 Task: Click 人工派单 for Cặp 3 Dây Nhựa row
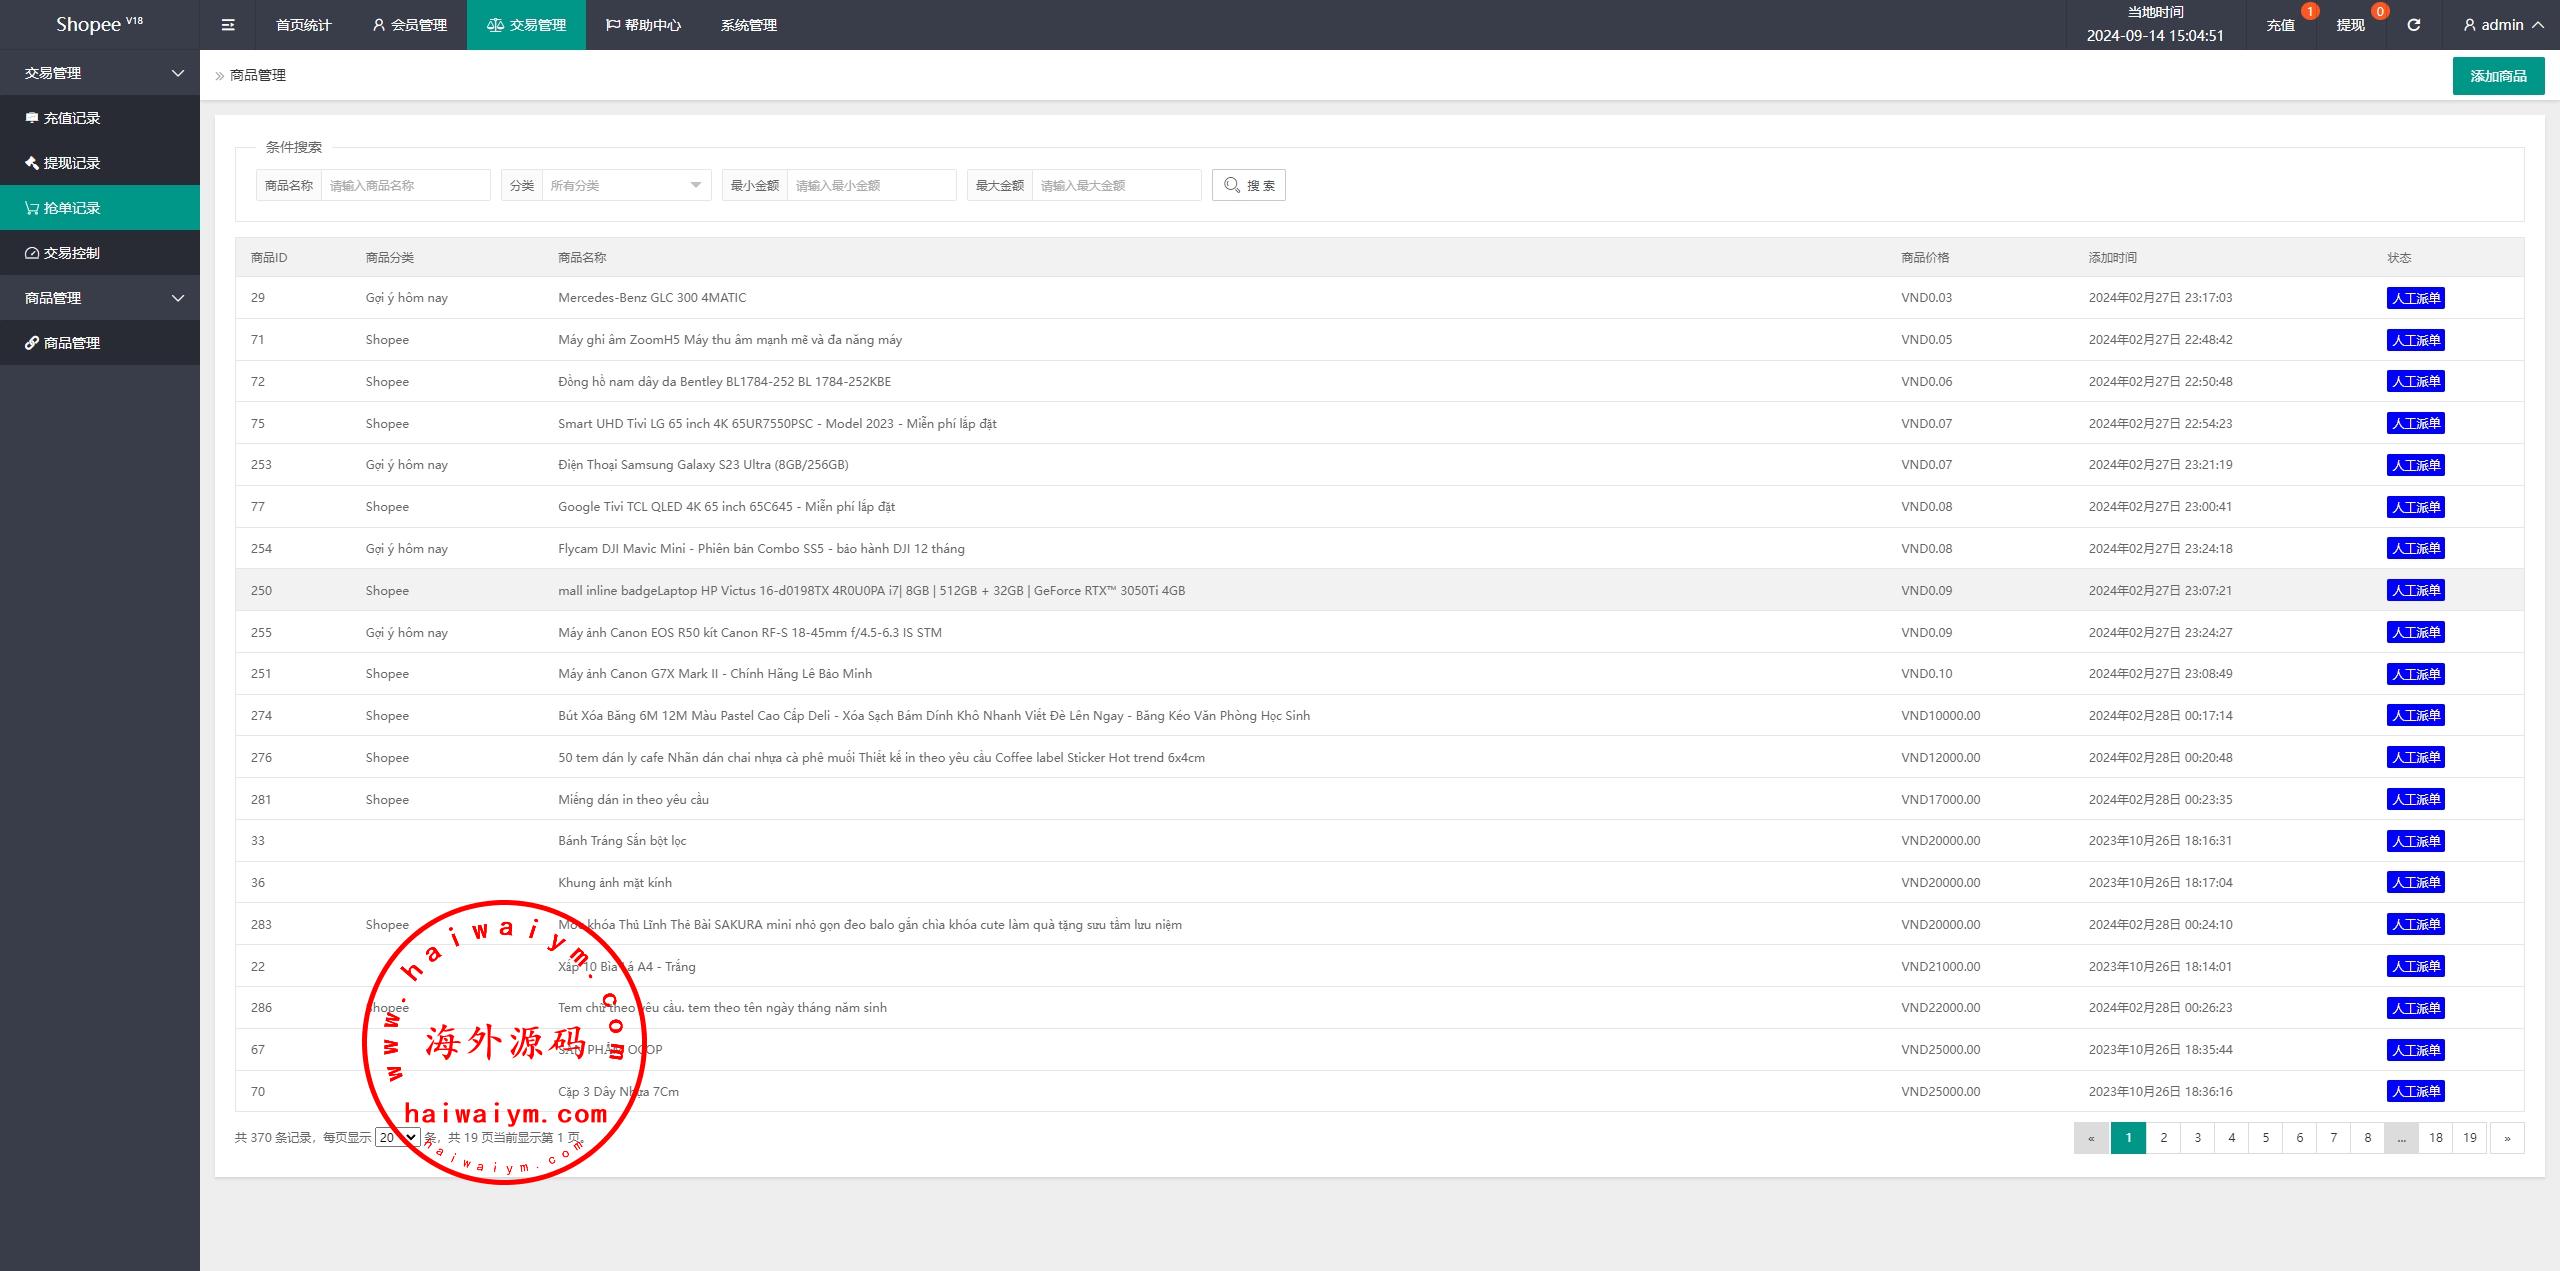coord(2416,1091)
